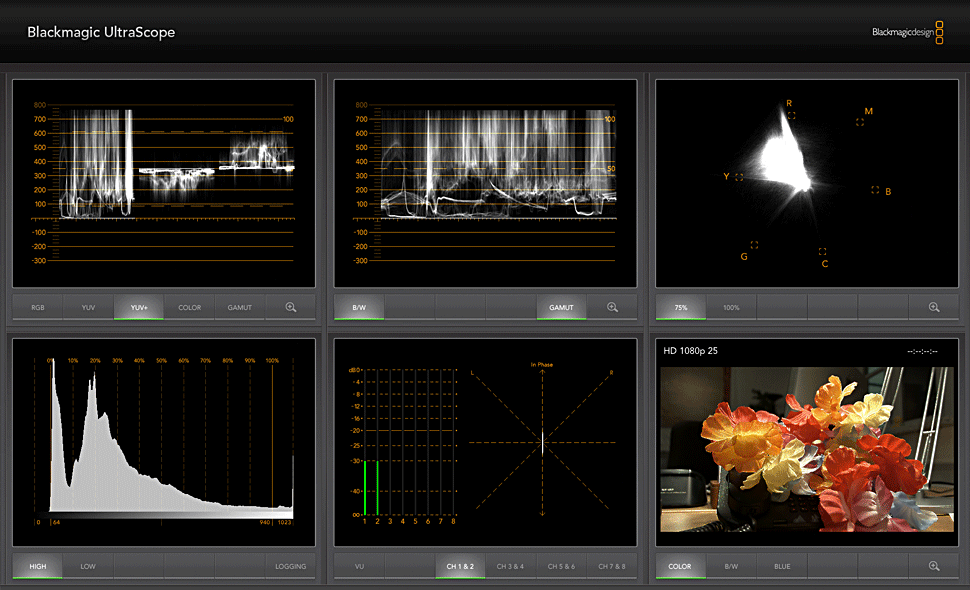Select the COLOR parade option
This screenshot has width=970, height=590.
coord(190,307)
